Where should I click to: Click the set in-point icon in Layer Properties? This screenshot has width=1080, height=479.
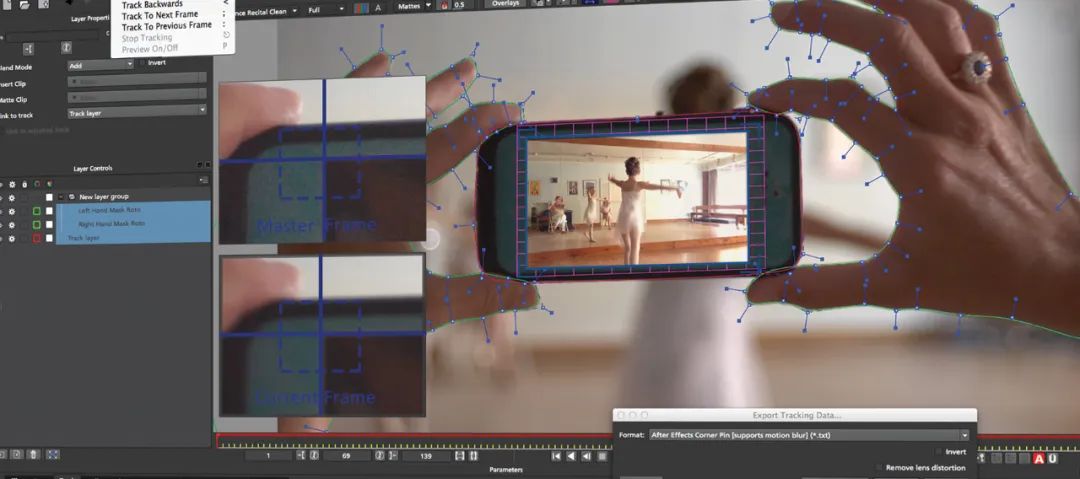coord(28,48)
